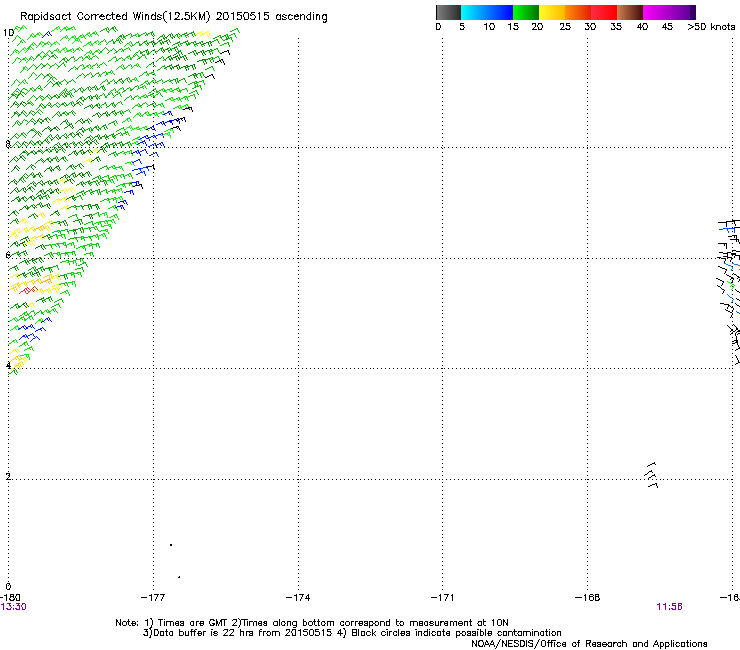This screenshot has width=740, height=650.
Task: Click the title 'Rapidscat Corrected Winds(12.5KM) 20150515 ascending'
Action: pyautogui.click(x=174, y=17)
